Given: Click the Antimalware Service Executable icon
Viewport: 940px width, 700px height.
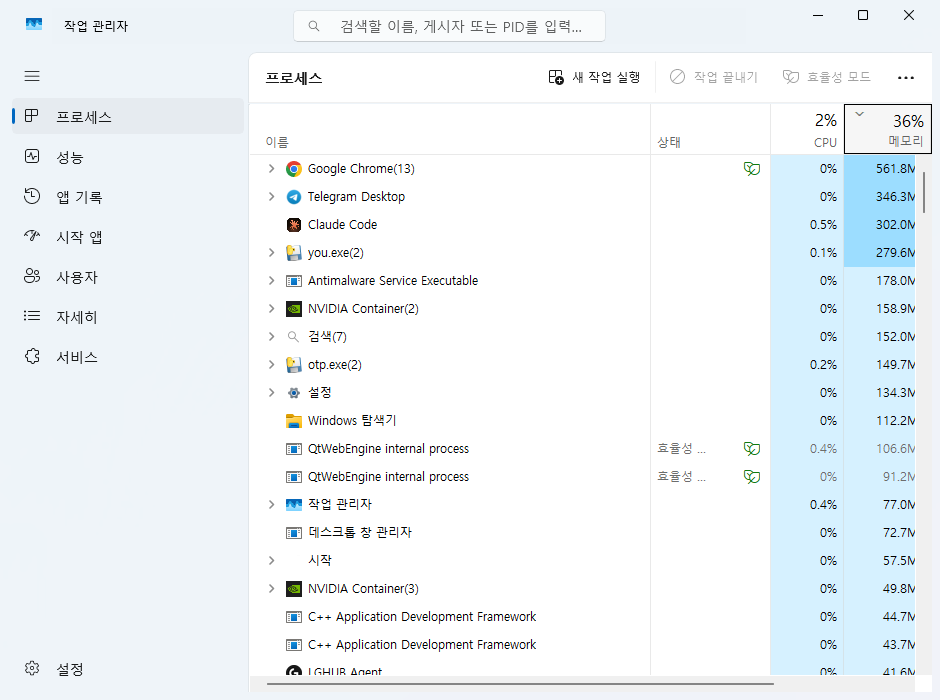Looking at the screenshot, I should (x=294, y=280).
